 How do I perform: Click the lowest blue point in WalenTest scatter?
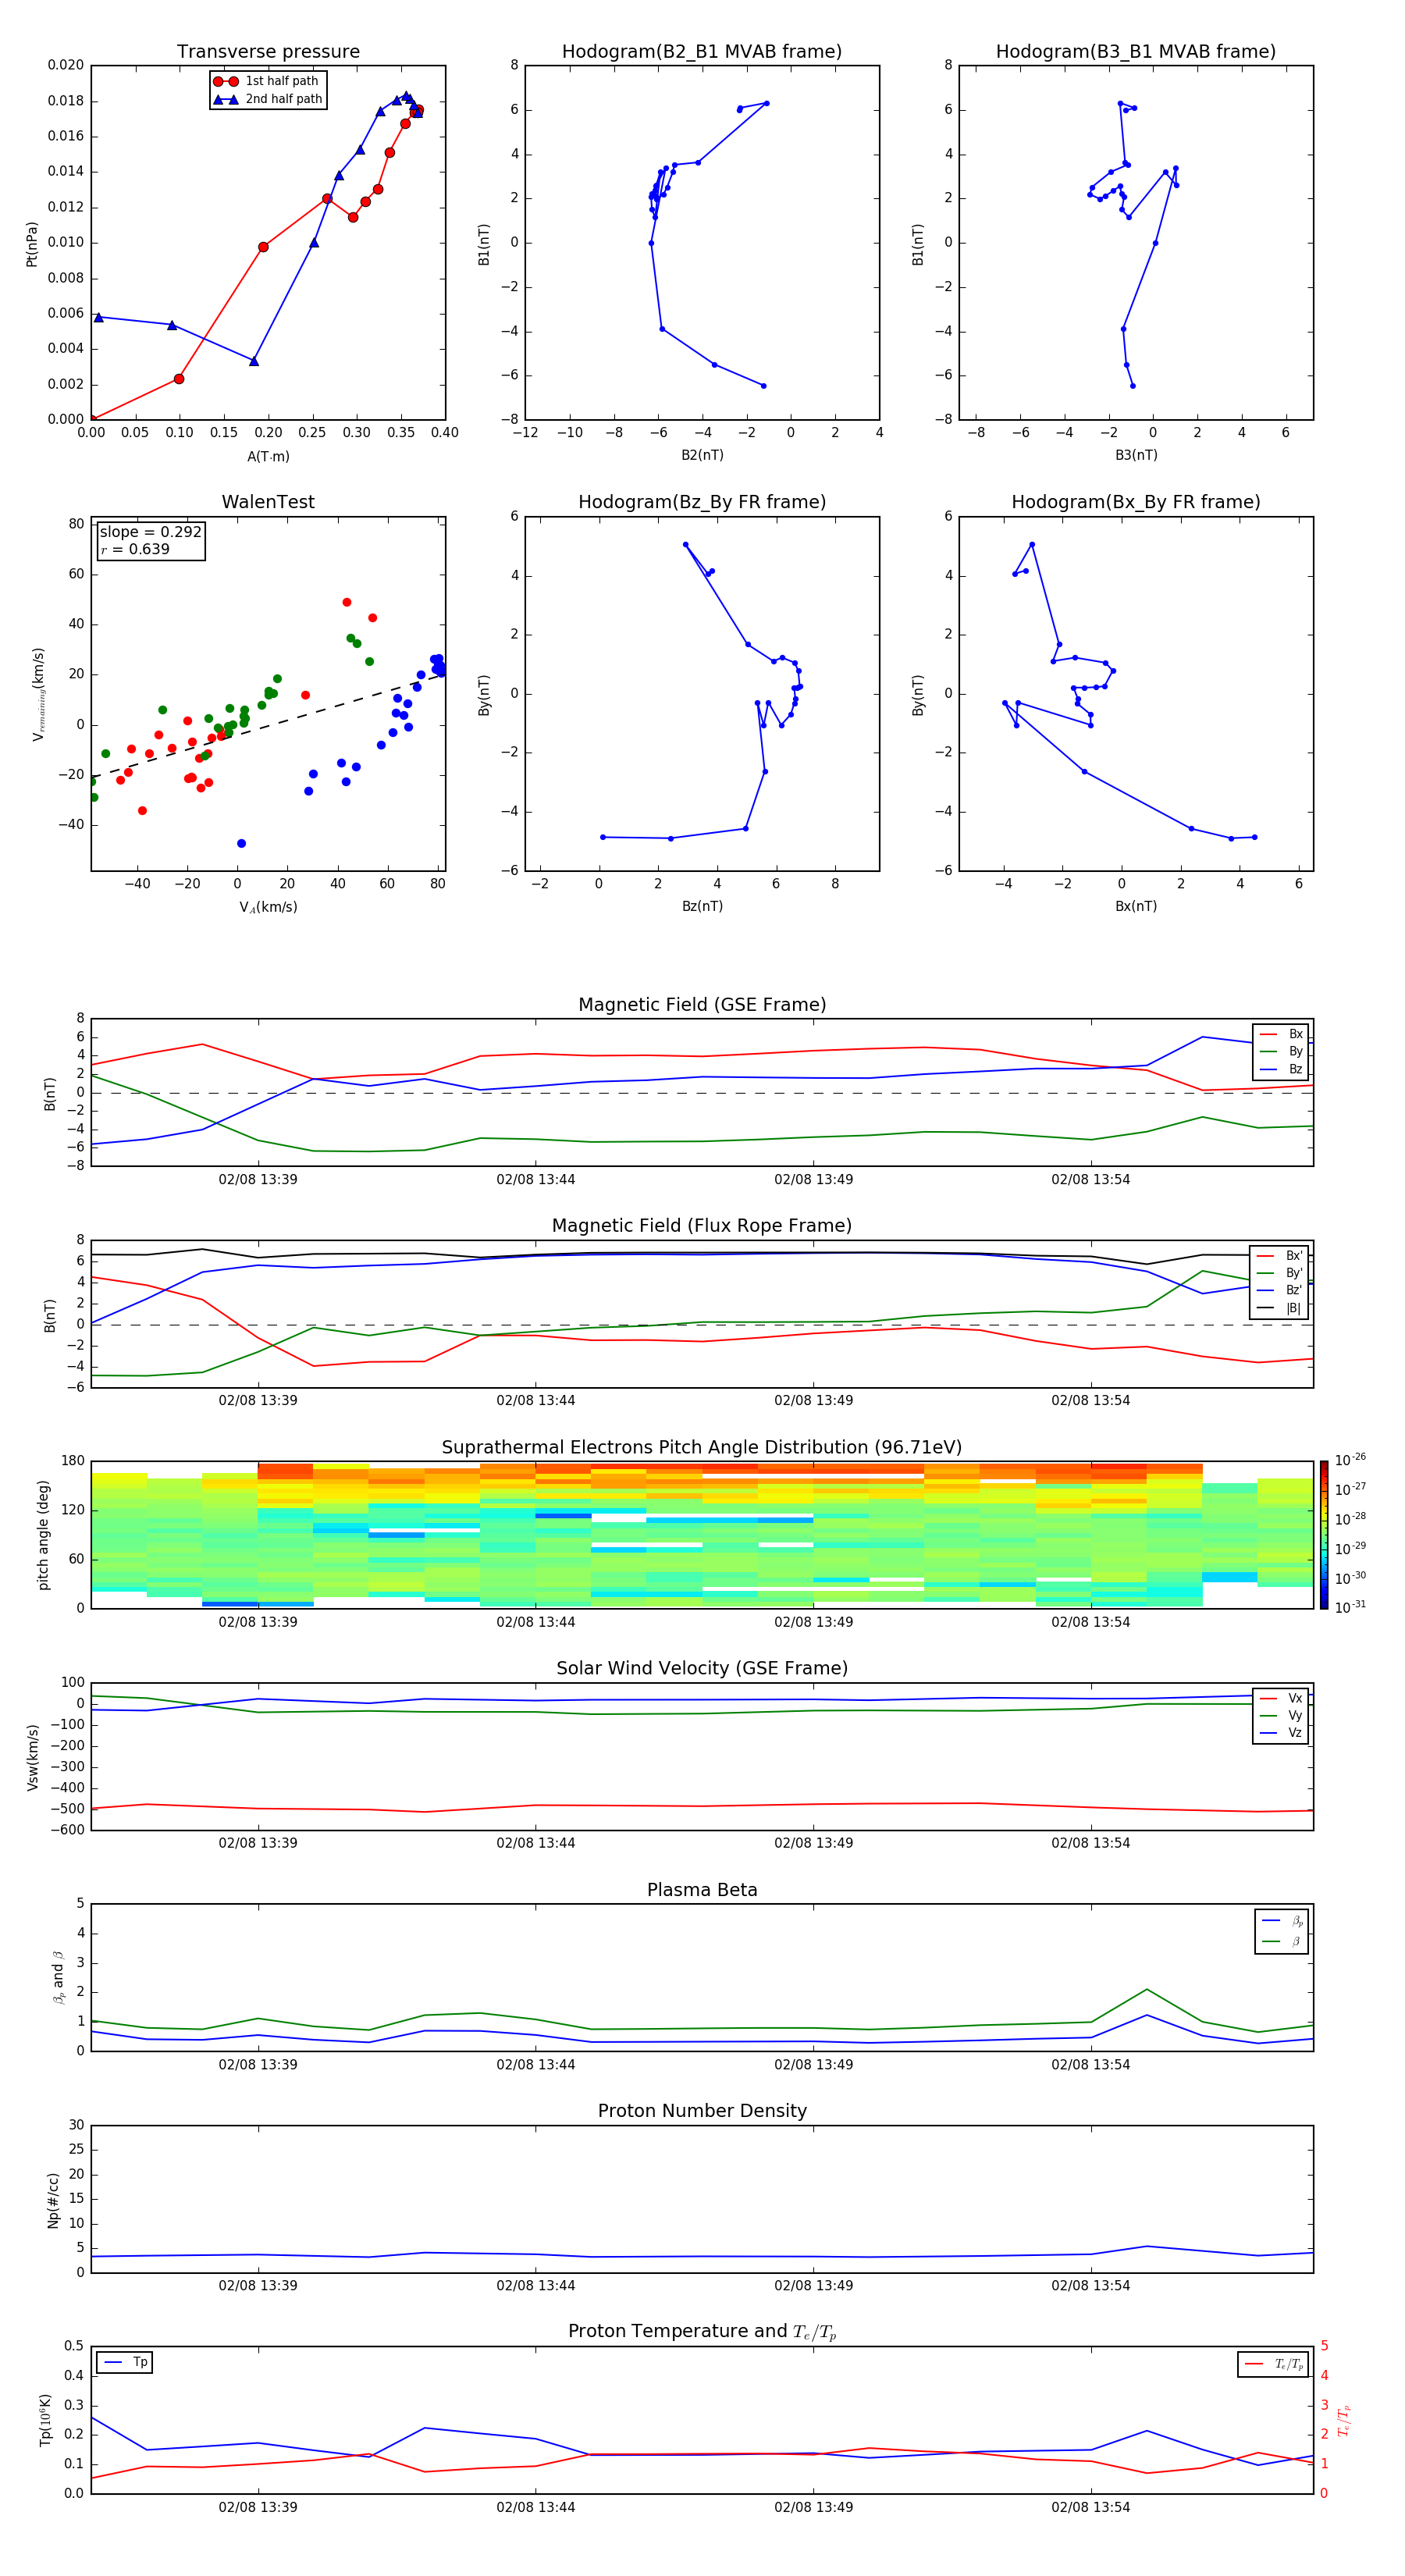point(241,843)
